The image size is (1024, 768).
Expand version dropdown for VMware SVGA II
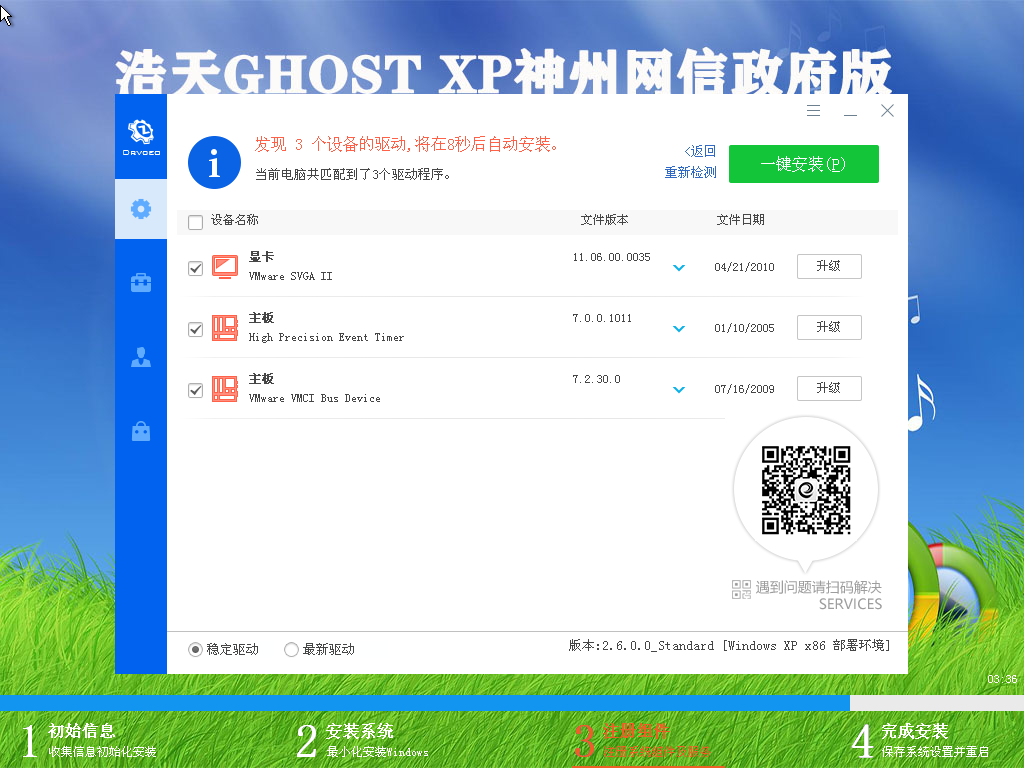click(679, 267)
